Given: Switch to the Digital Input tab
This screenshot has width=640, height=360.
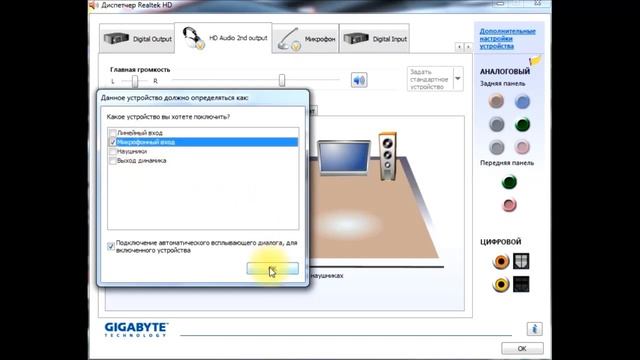Looking at the screenshot, I should point(374,39).
